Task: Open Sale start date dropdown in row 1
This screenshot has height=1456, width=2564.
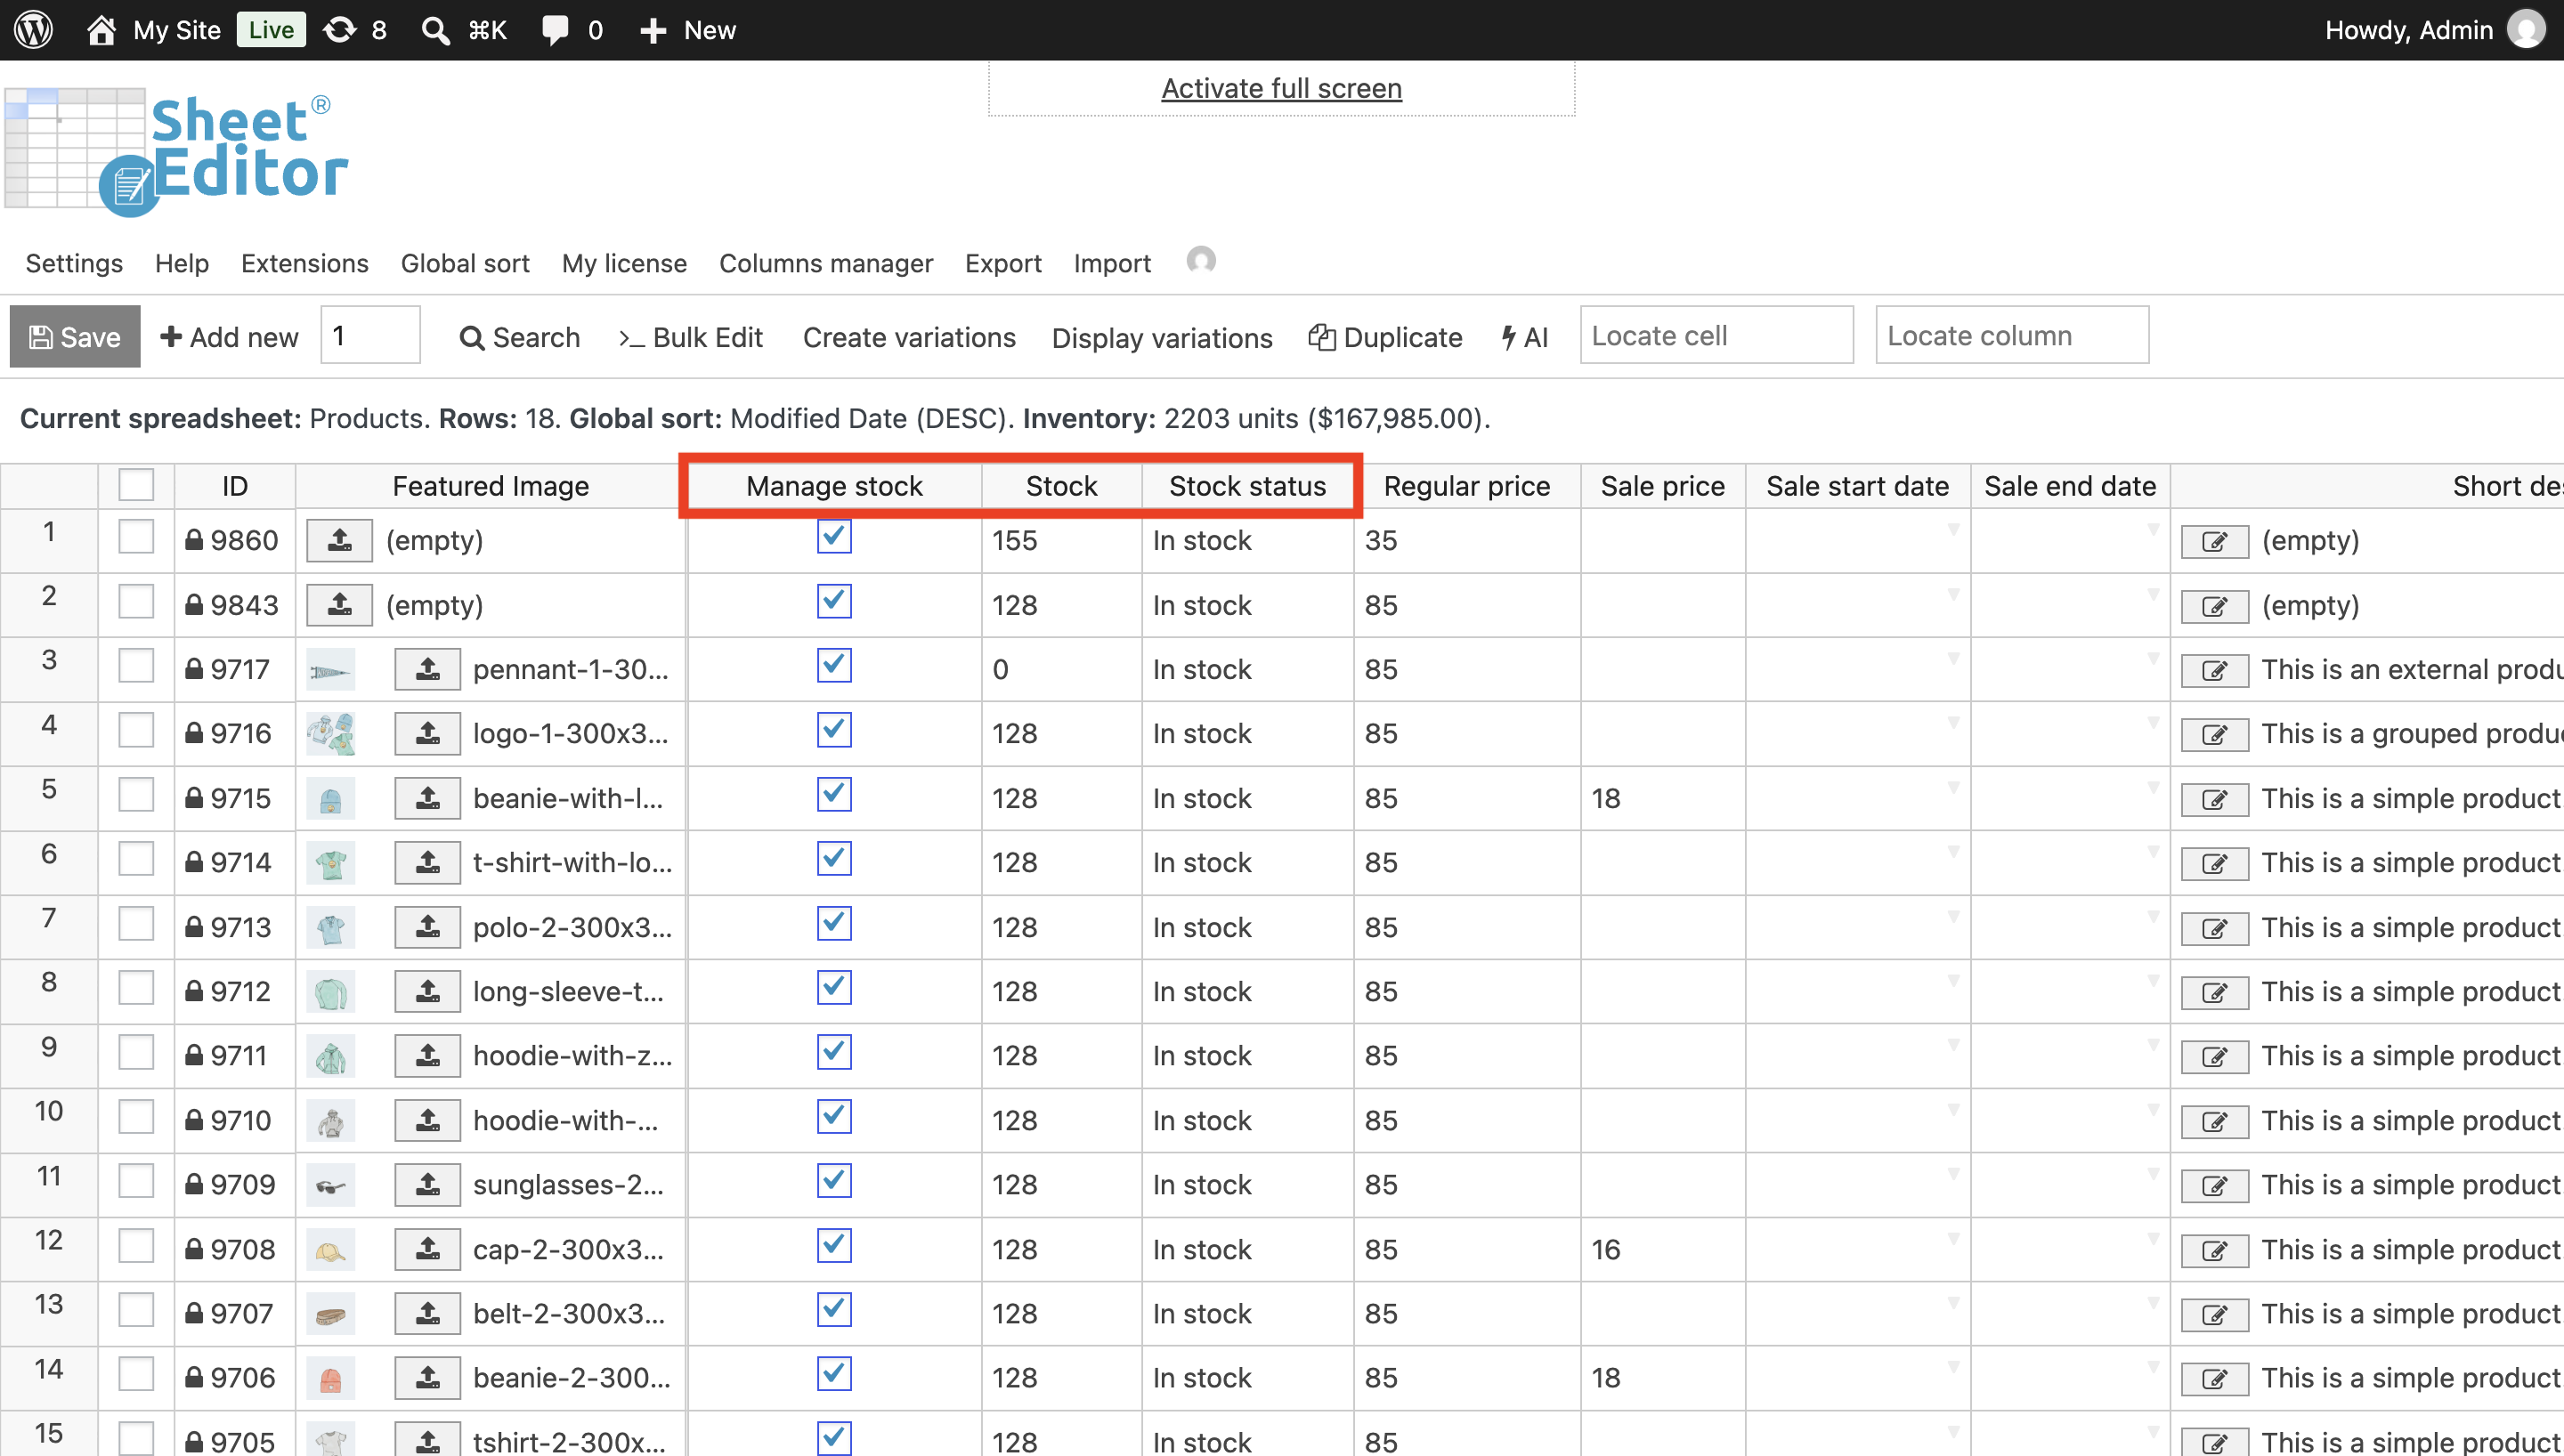Action: point(1953,529)
